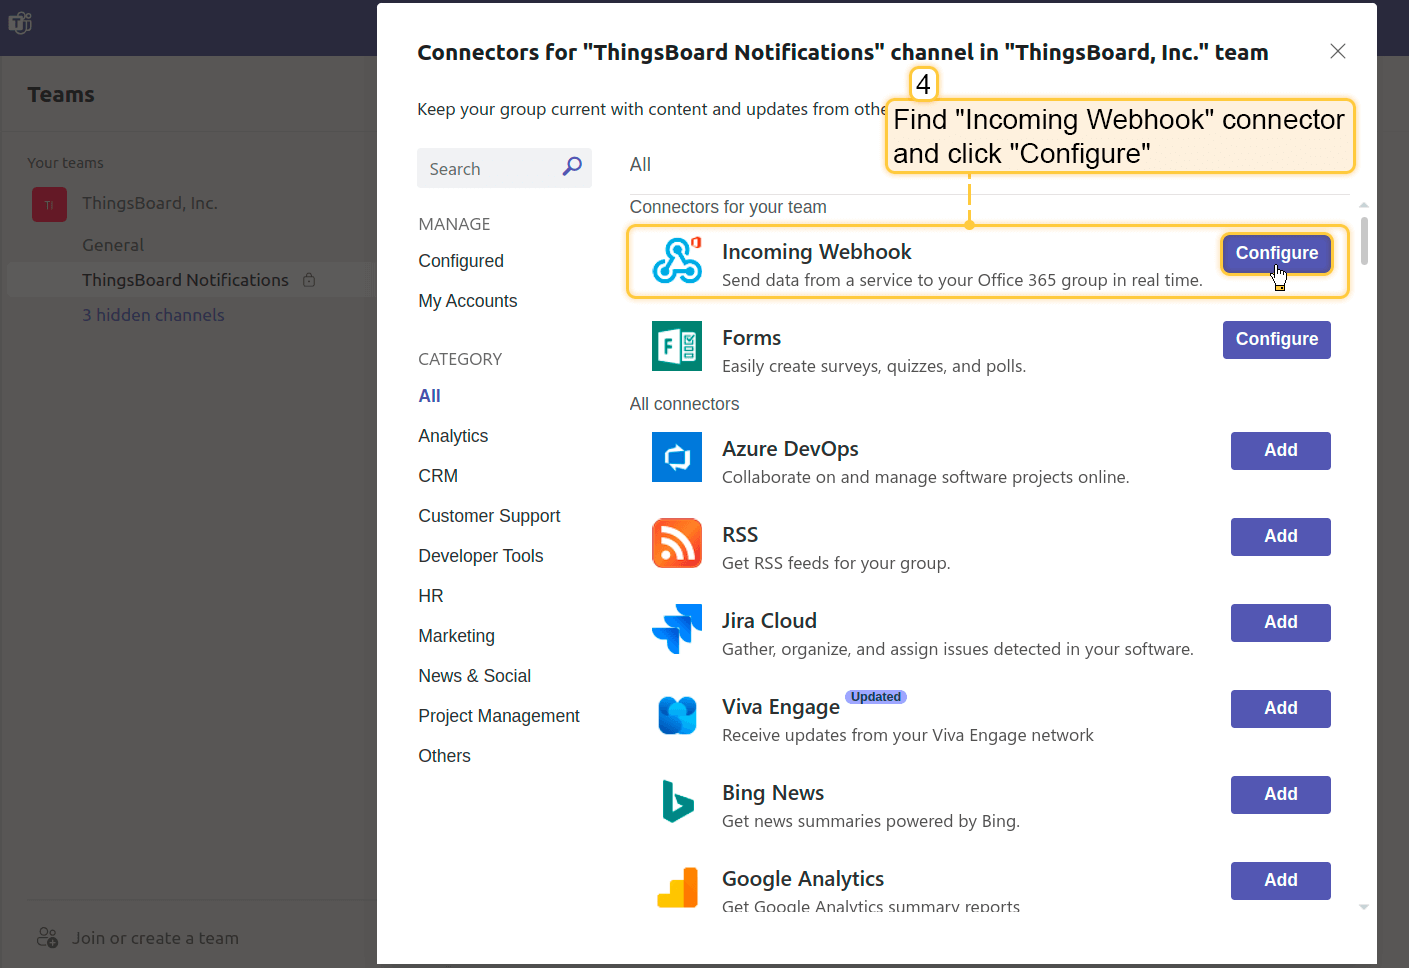The width and height of the screenshot is (1409, 968).
Task: Click Join or create a team
Action: (x=155, y=938)
